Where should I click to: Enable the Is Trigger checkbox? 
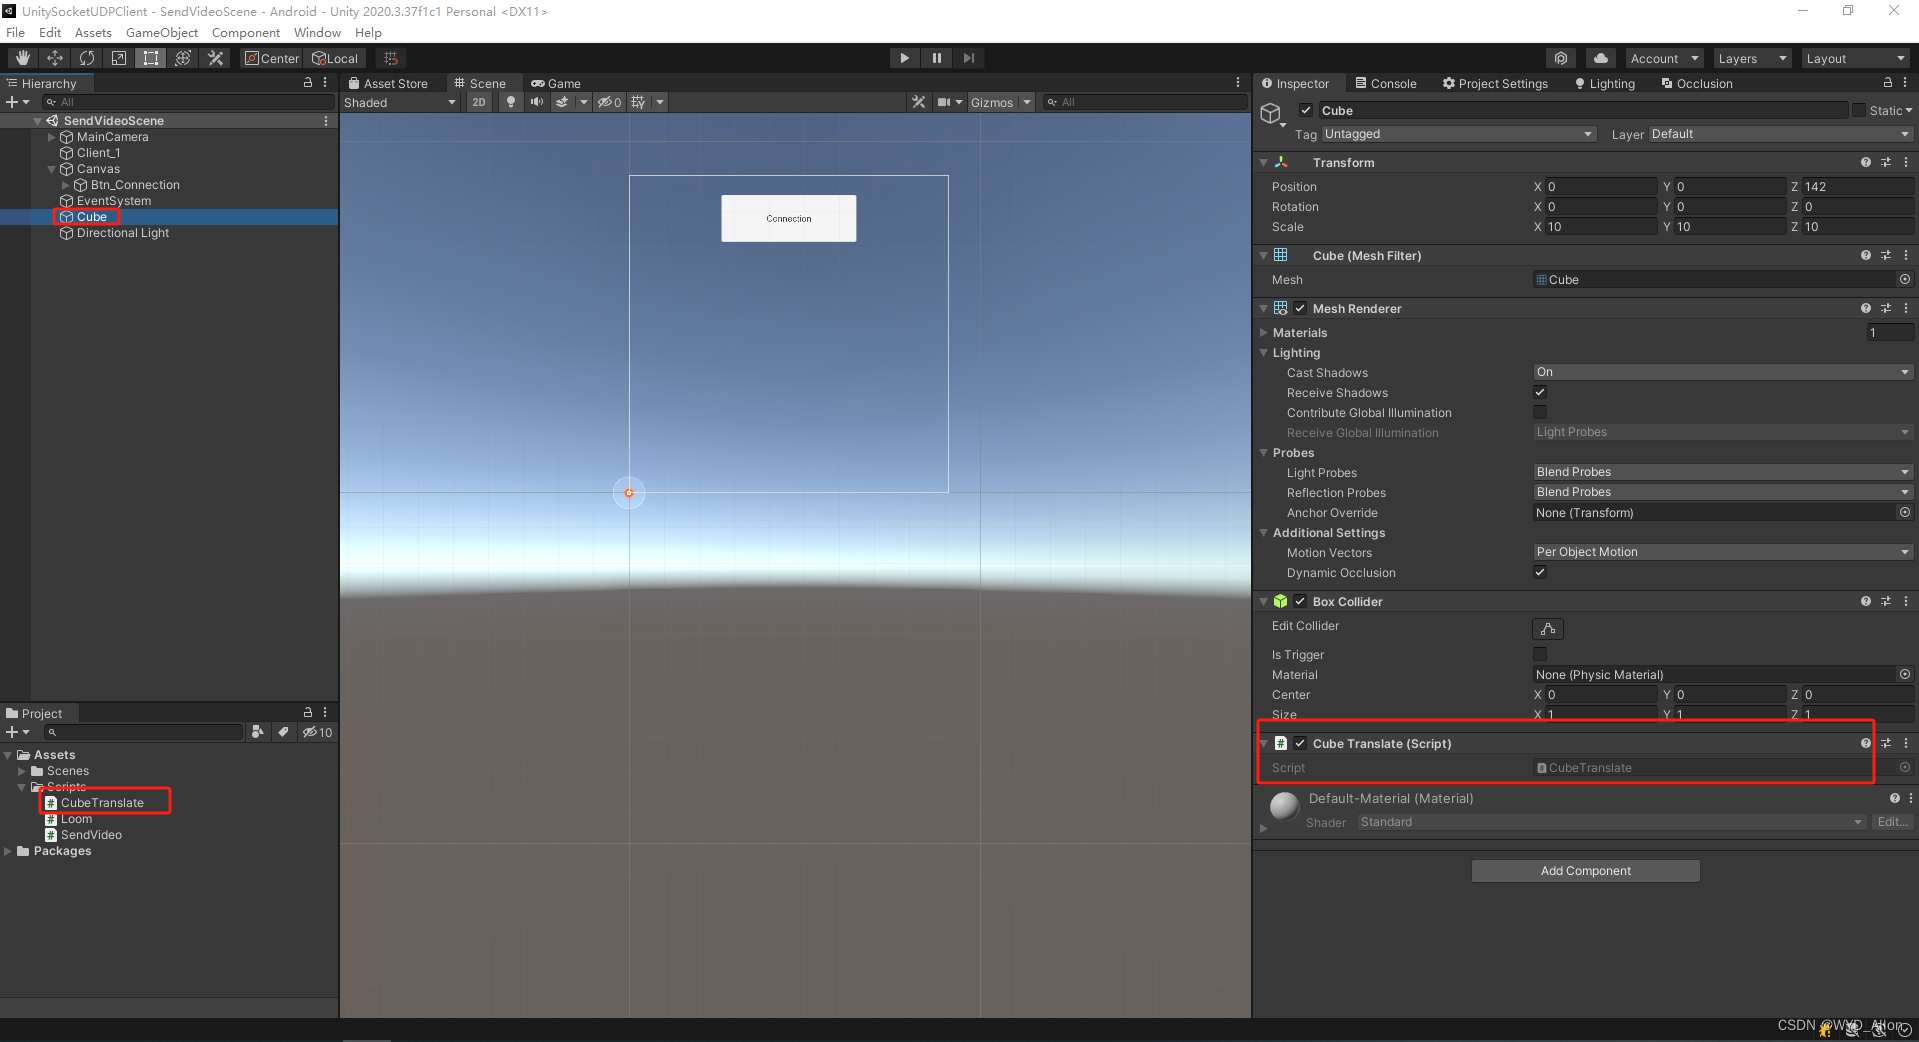point(1540,654)
